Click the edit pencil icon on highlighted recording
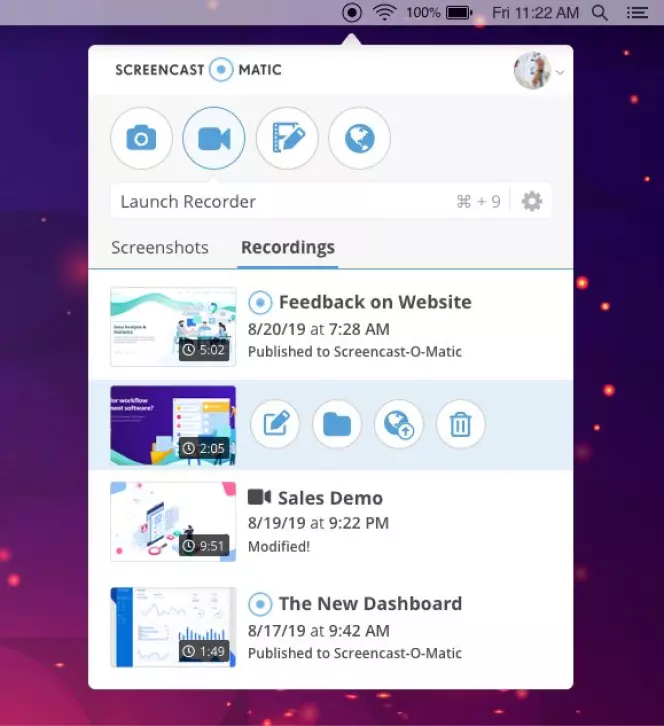 point(275,424)
